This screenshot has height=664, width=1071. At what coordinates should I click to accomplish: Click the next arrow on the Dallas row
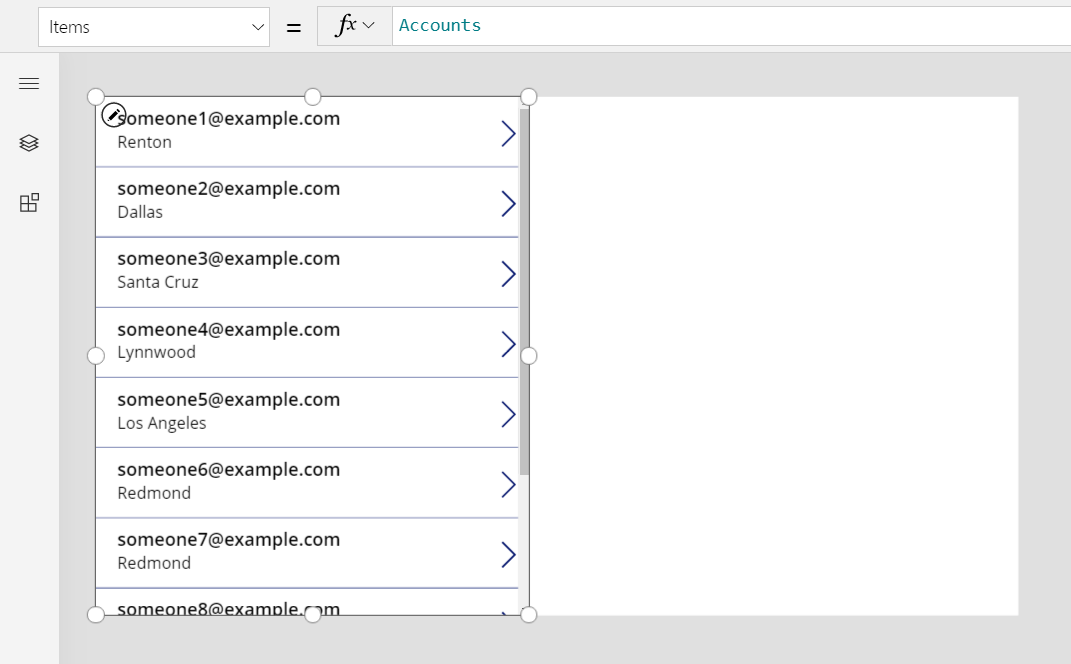pyautogui.click(x=508, y=203)
